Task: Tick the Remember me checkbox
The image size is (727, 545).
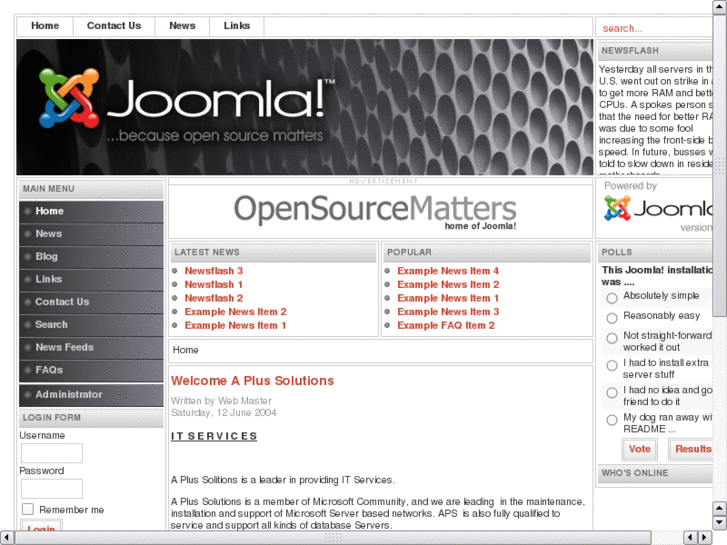Action: pos(28,509)
